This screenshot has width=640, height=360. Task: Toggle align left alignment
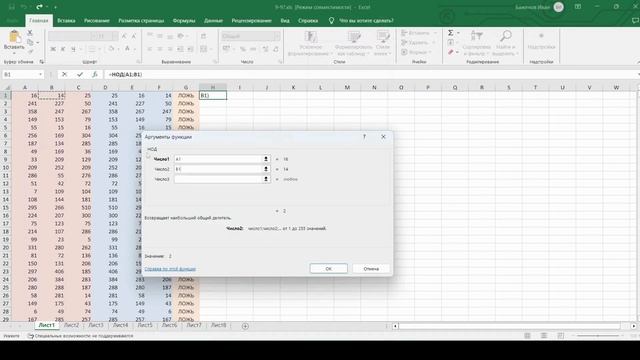150,49
